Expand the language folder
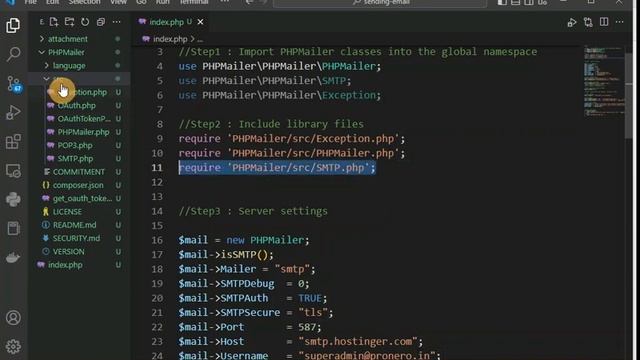 coord(69,65)
